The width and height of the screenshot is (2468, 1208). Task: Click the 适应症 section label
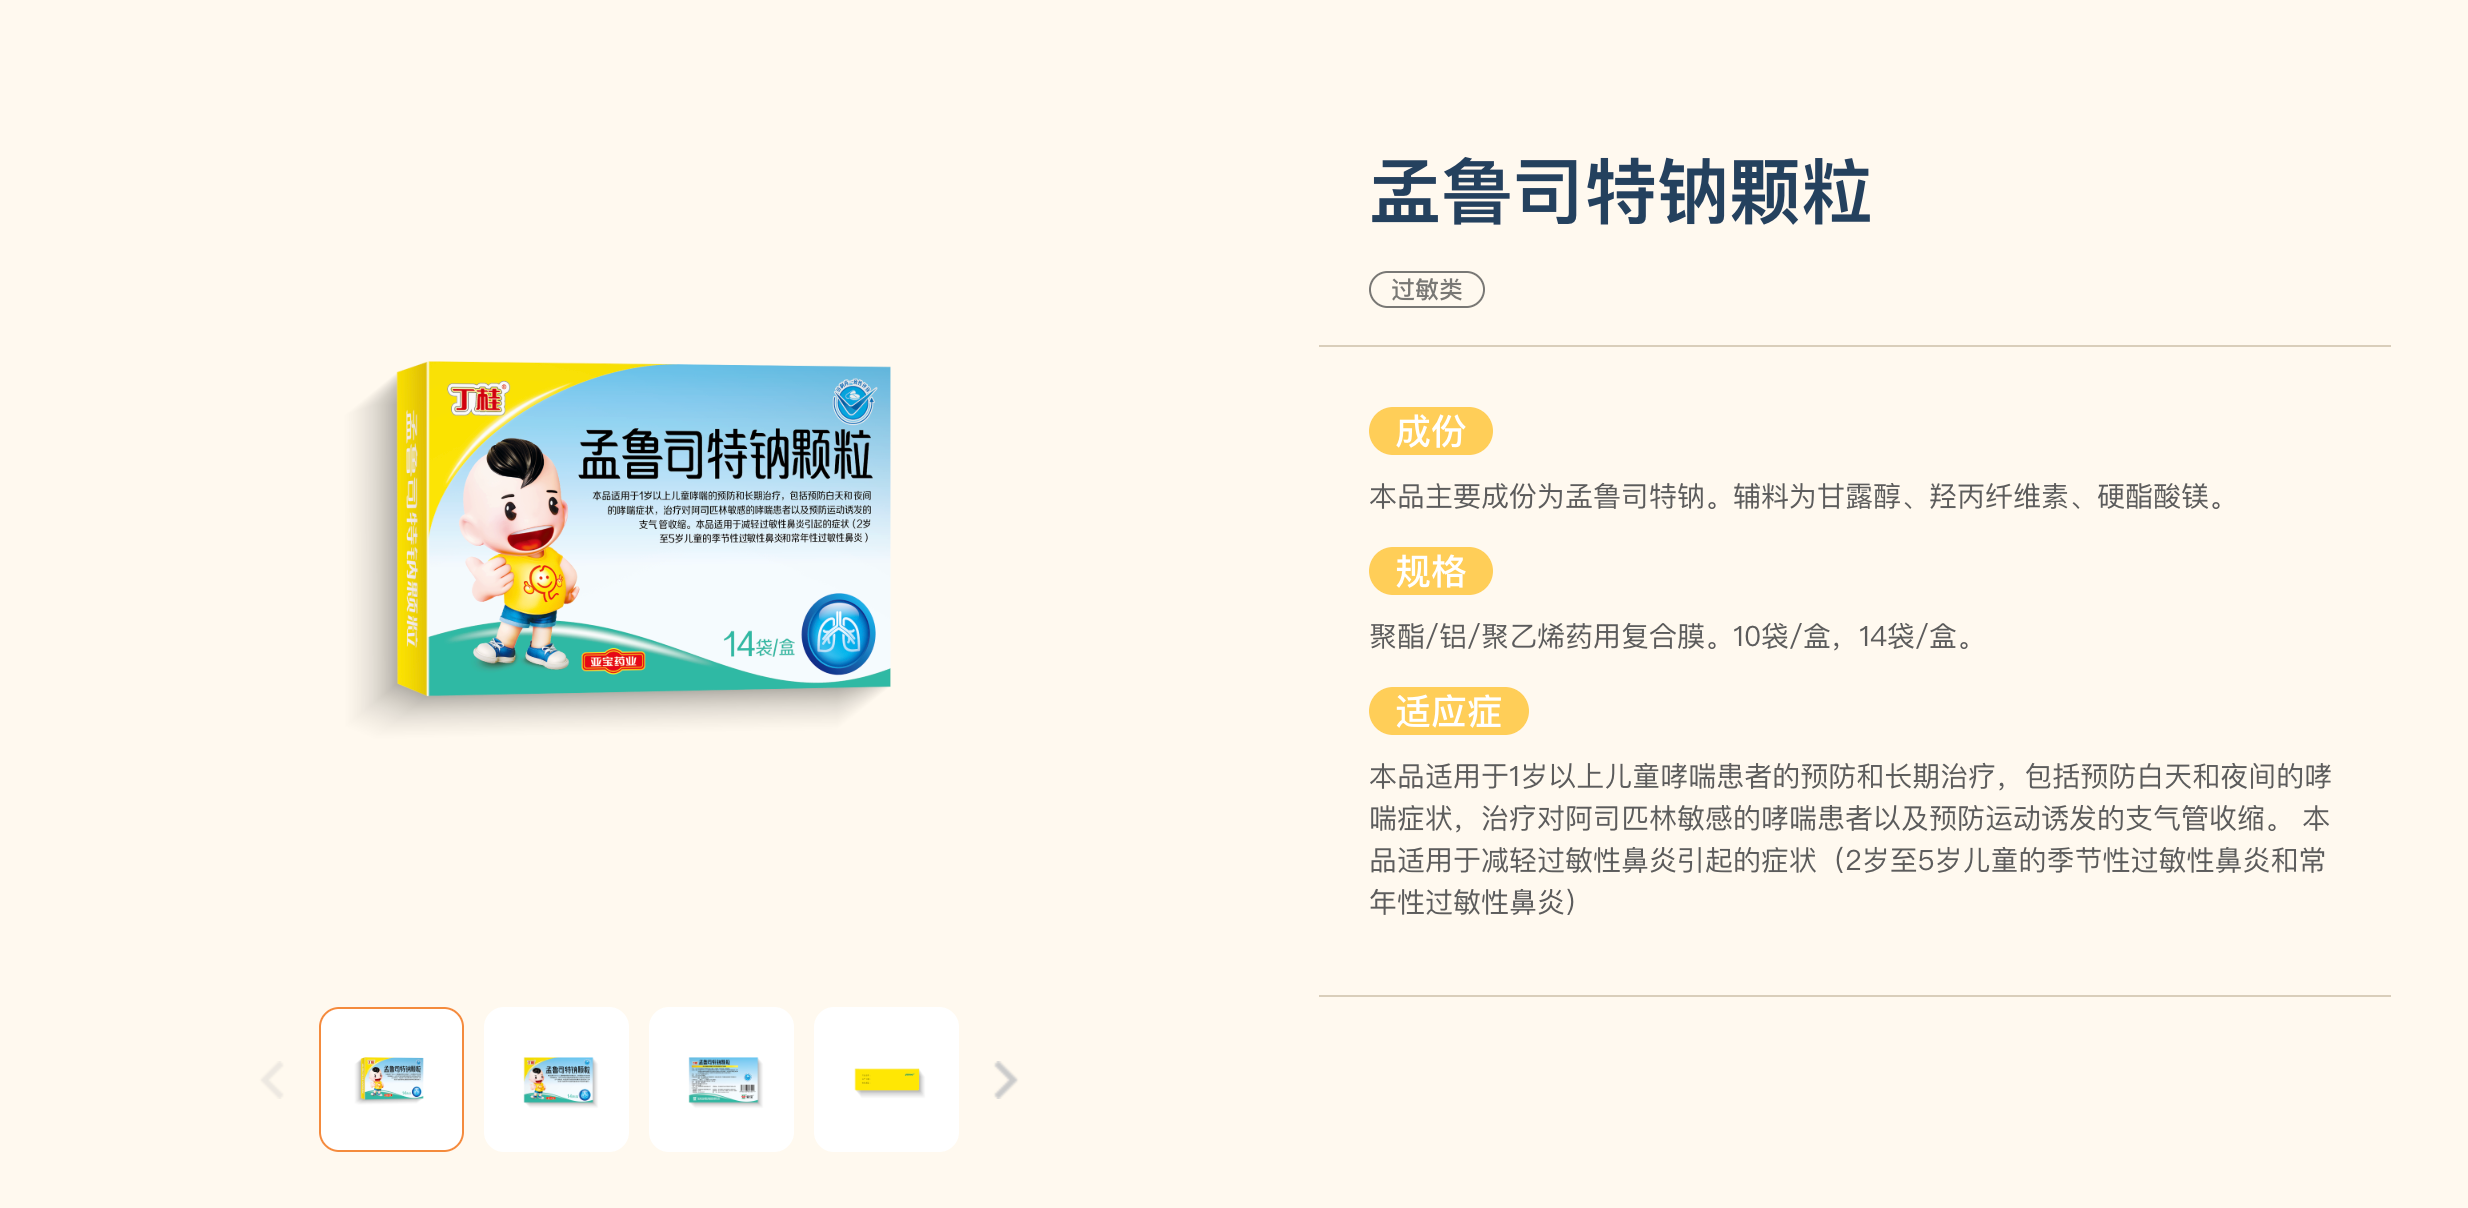1448,711
